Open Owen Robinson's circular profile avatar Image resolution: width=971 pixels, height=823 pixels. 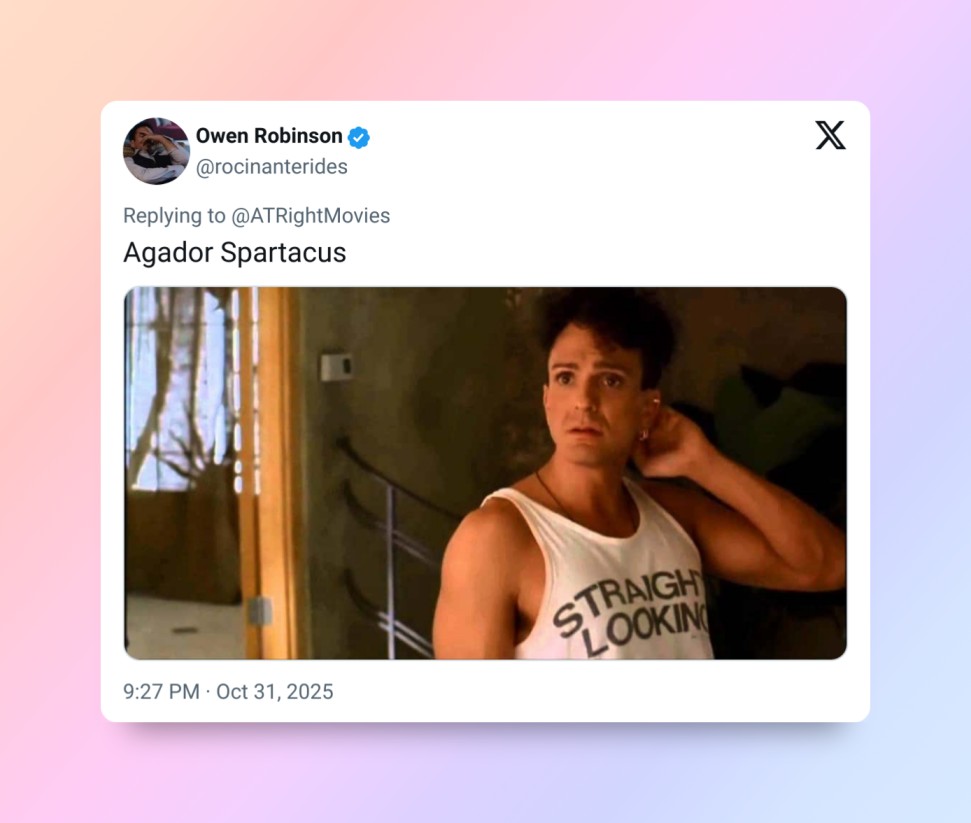tap(156, 151)
